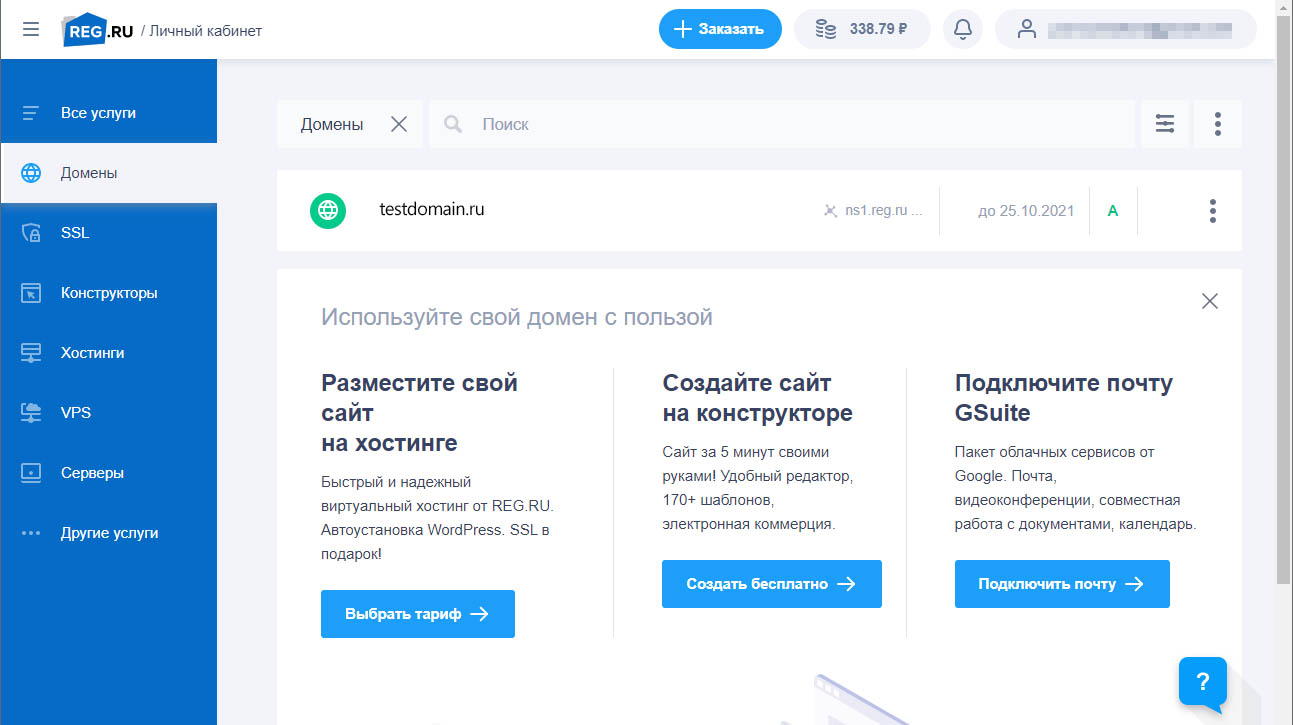This screenshot has height=725, width=1293.
Task: Click heading Разместите свой сайт на хостинге
Action: coord(420,412)
